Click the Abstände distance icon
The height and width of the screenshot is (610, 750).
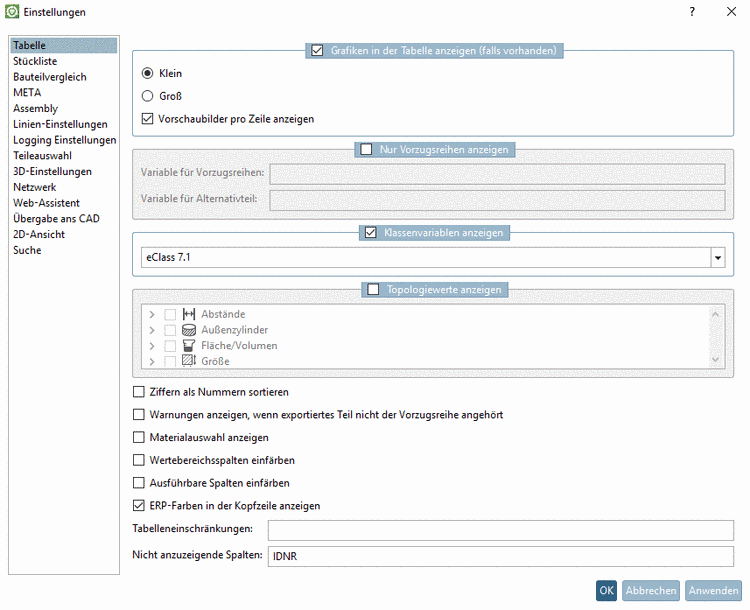[189, 314]
